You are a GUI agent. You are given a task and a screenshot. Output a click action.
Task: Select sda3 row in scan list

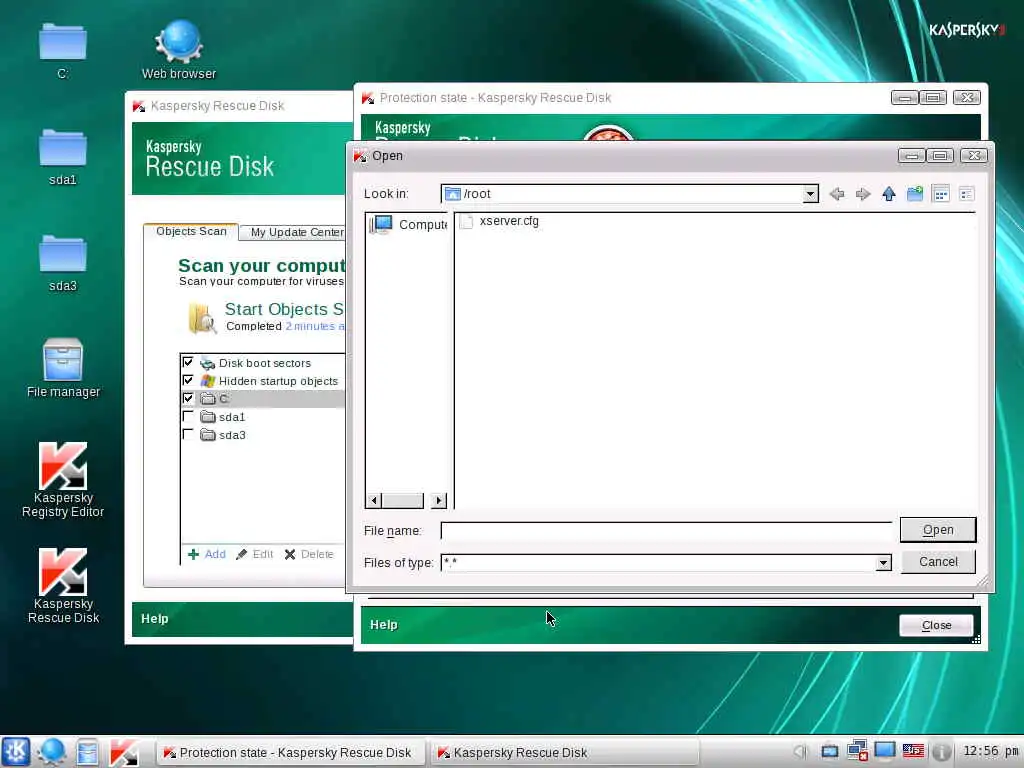(x=263, y=435)
